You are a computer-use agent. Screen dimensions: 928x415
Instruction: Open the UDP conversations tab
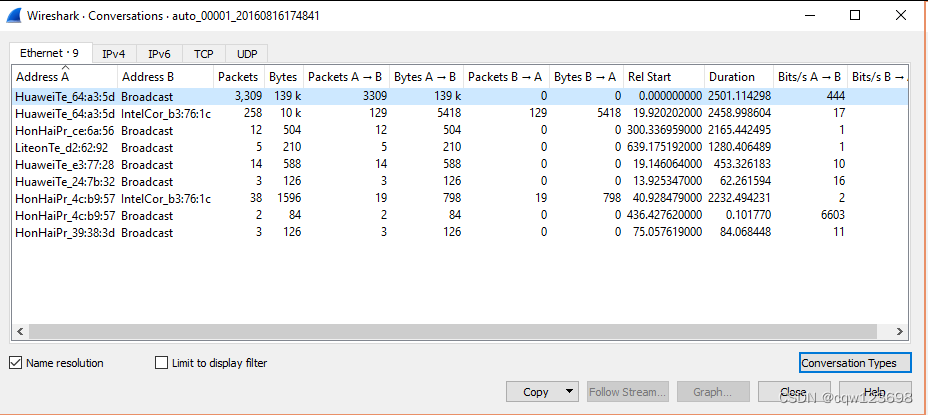pos(247,54)
